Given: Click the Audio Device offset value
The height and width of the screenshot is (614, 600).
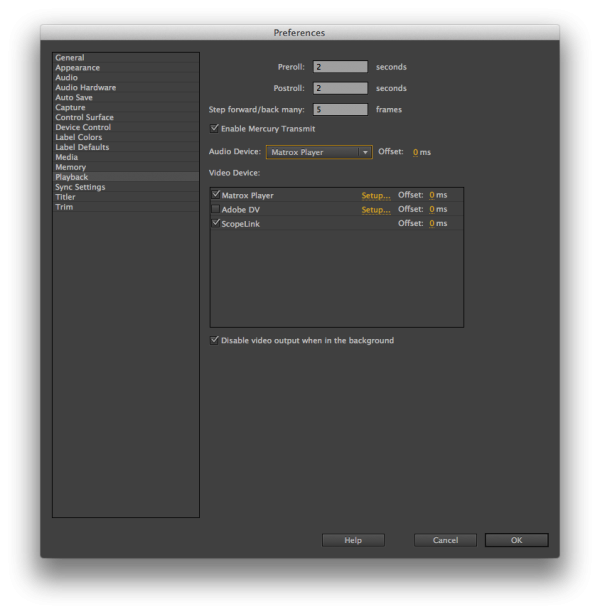Looking at the screenshot, I should pyautogui.click(x=415, y=152).
